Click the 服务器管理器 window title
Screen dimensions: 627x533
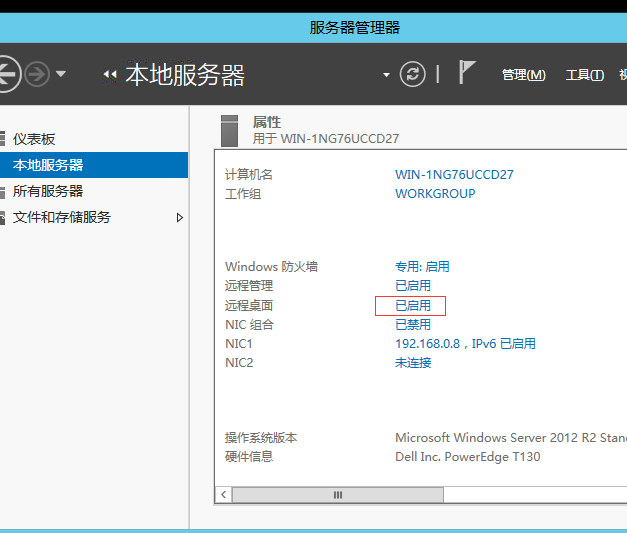point(355,28)
